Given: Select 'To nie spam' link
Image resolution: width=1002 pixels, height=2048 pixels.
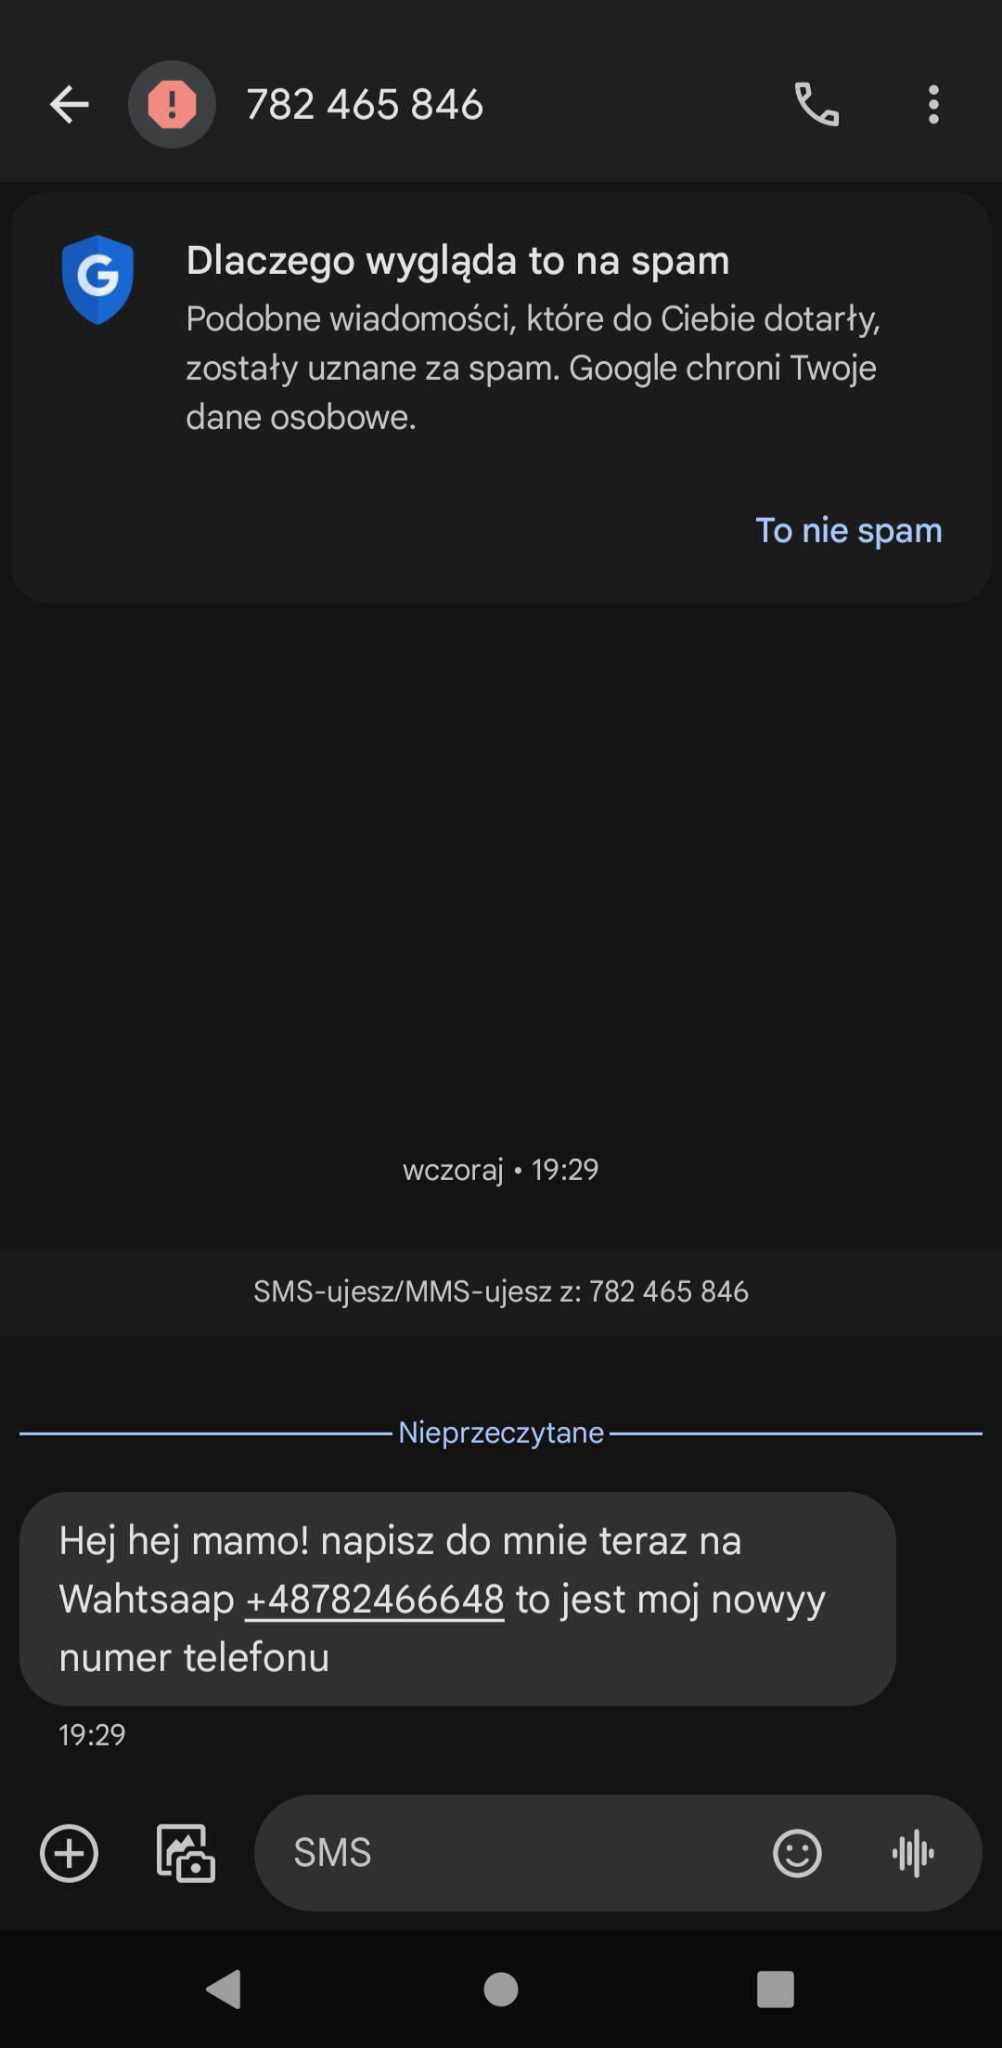Looking at the screenshot, I should (848, 530).
